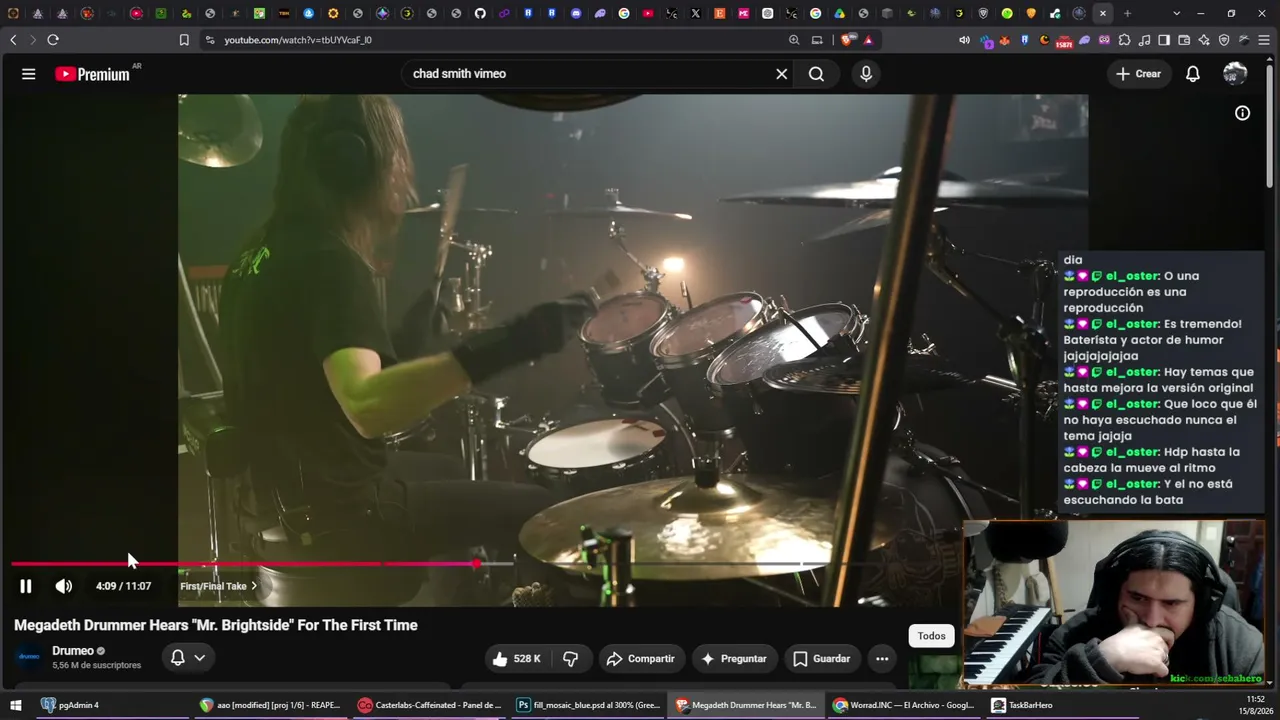This screenshot has height=720, width=1280.
Task: Open the account avatar menu
Action: (1235, 74)
